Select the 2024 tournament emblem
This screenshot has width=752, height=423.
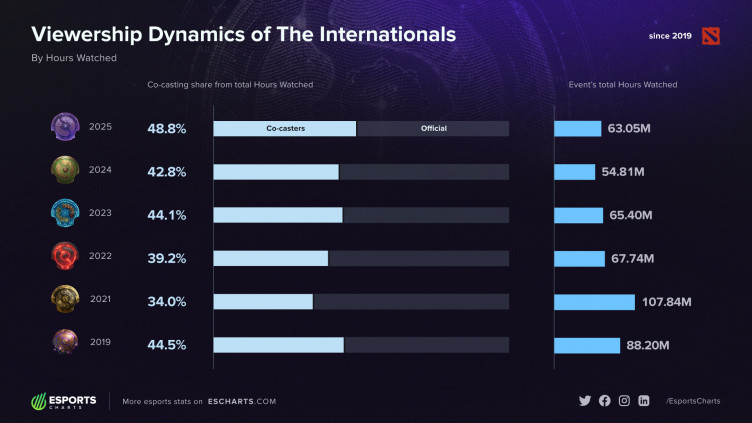(x=64, y=170)
